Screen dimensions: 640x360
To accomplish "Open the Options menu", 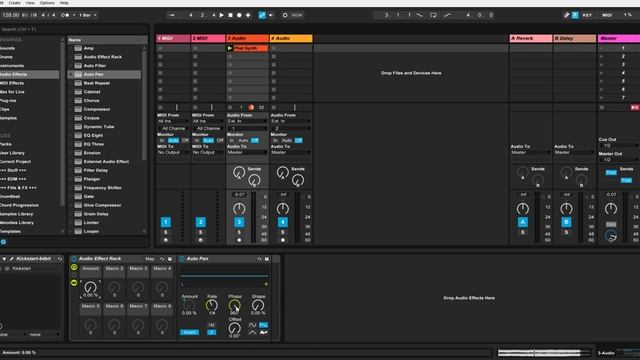I will coord(47,3).
